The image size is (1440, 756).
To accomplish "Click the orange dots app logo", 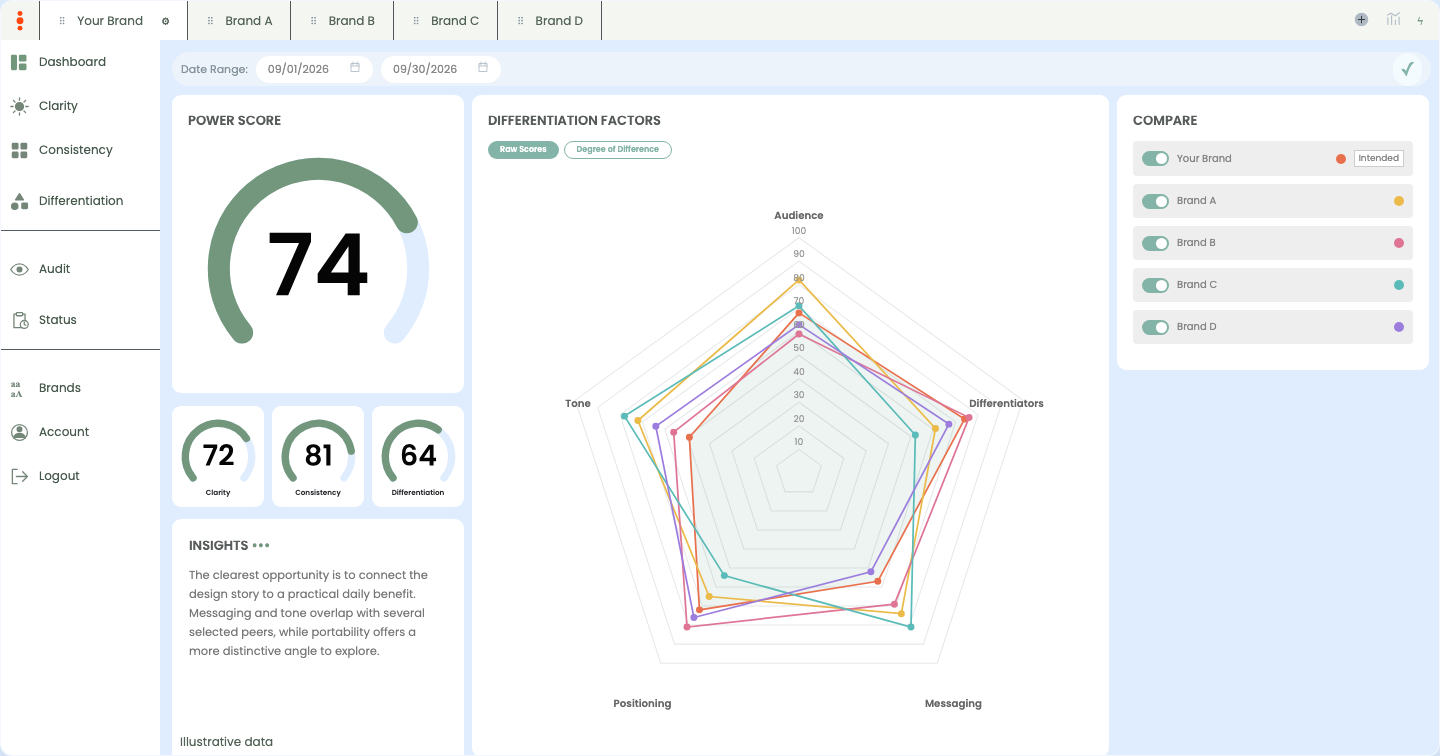I will (20, 20).
